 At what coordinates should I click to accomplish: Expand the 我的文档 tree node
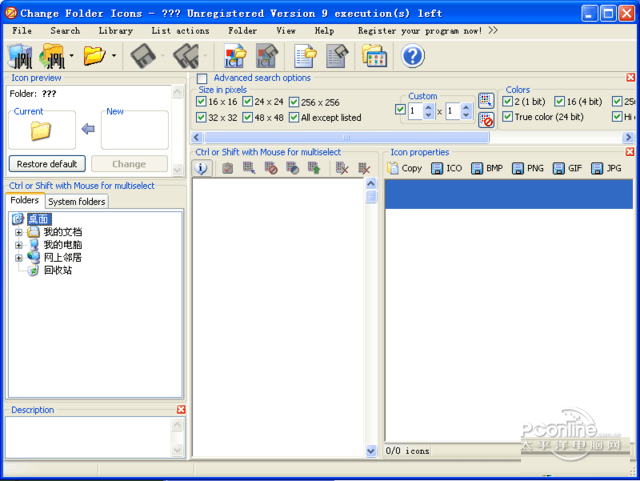tap(18, 232)
